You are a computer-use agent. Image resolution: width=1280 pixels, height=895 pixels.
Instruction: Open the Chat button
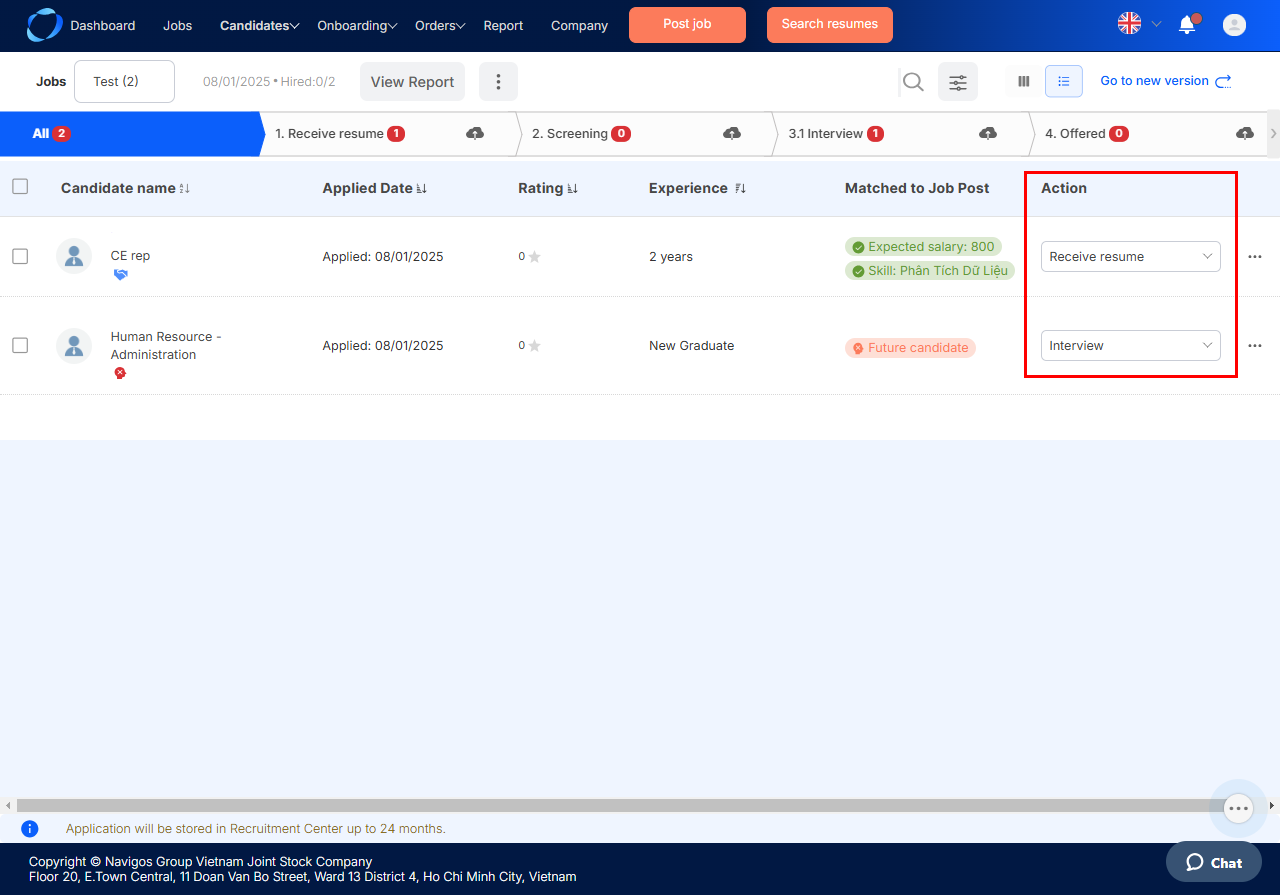click(x=1214, y=862)
